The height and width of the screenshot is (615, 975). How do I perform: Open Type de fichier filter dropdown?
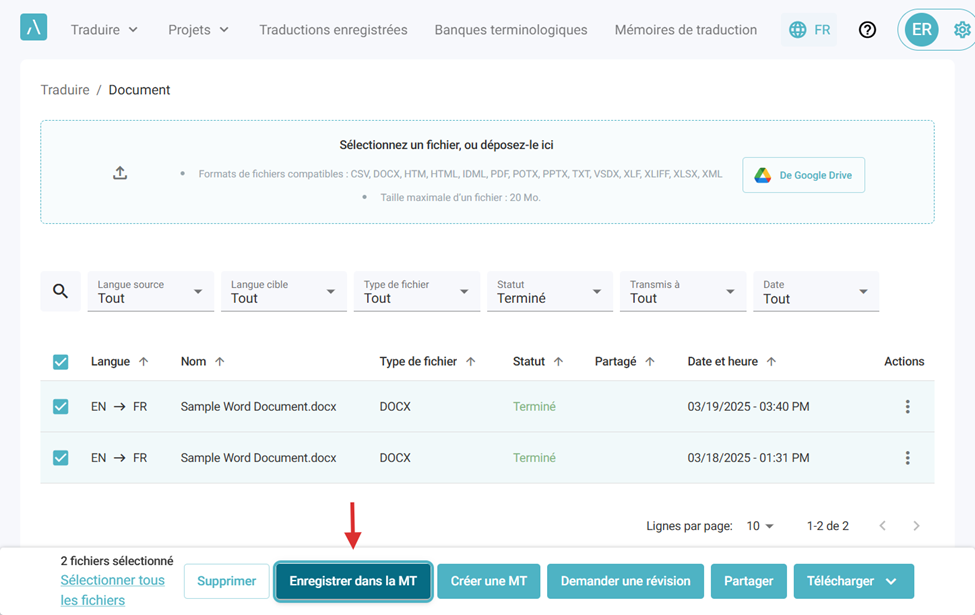point(417,291)
